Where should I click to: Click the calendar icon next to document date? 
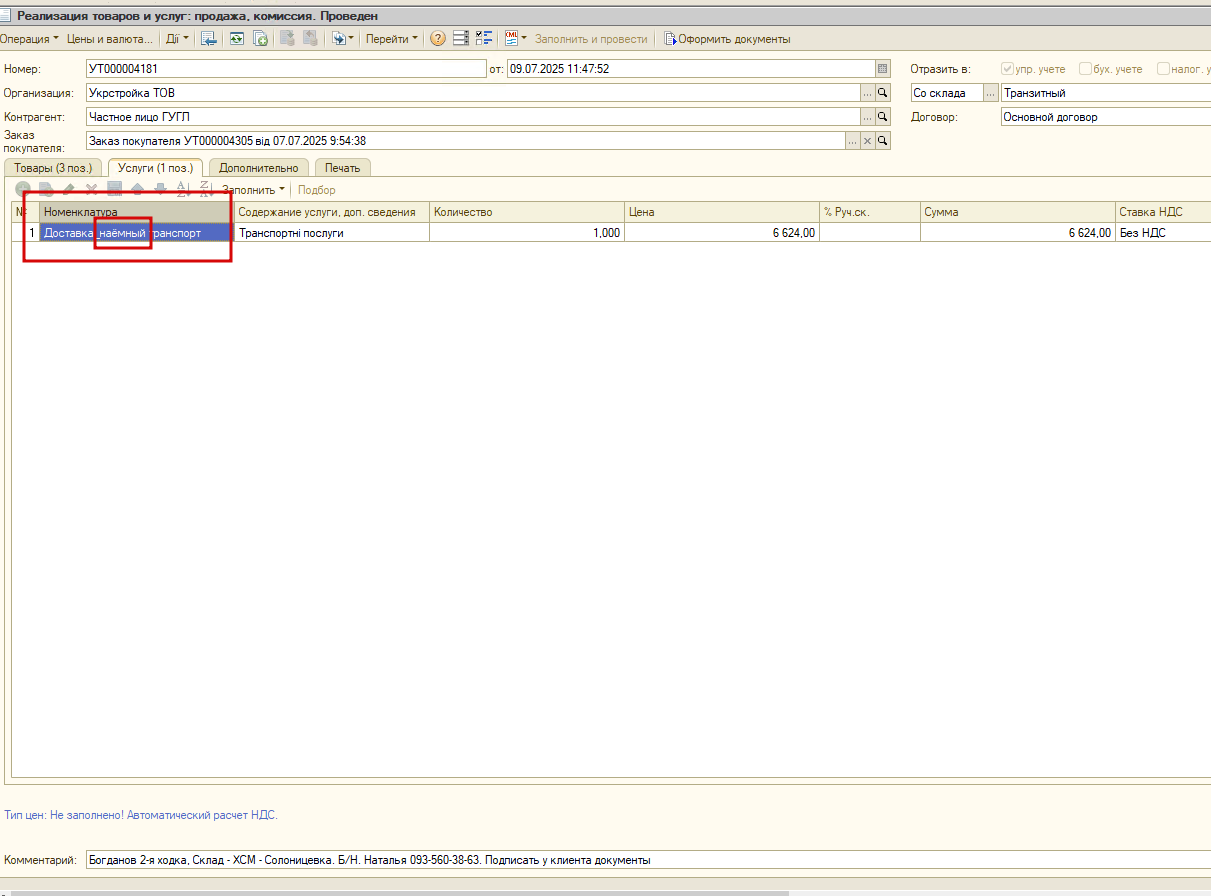pyautogui.click(x=882, y=69)
